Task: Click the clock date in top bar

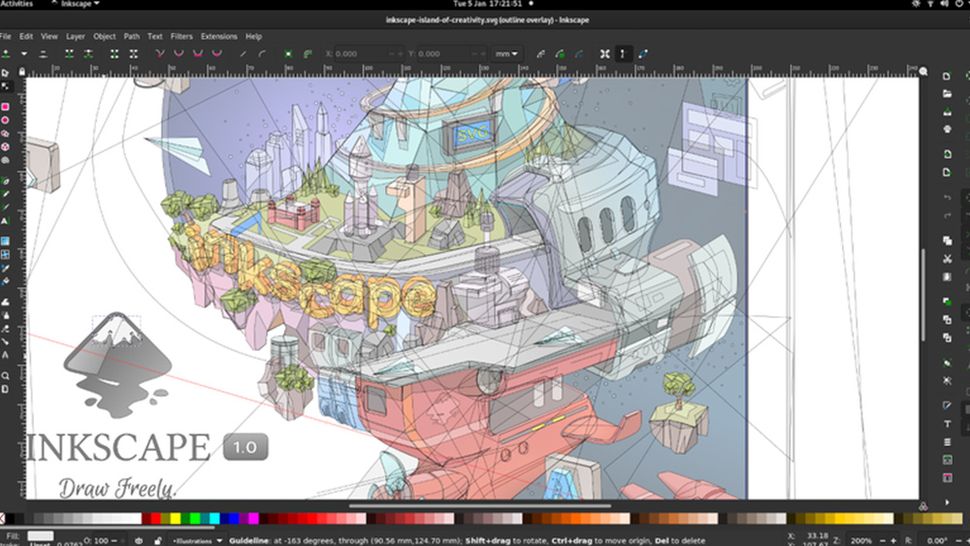Action: click(486, 4)
